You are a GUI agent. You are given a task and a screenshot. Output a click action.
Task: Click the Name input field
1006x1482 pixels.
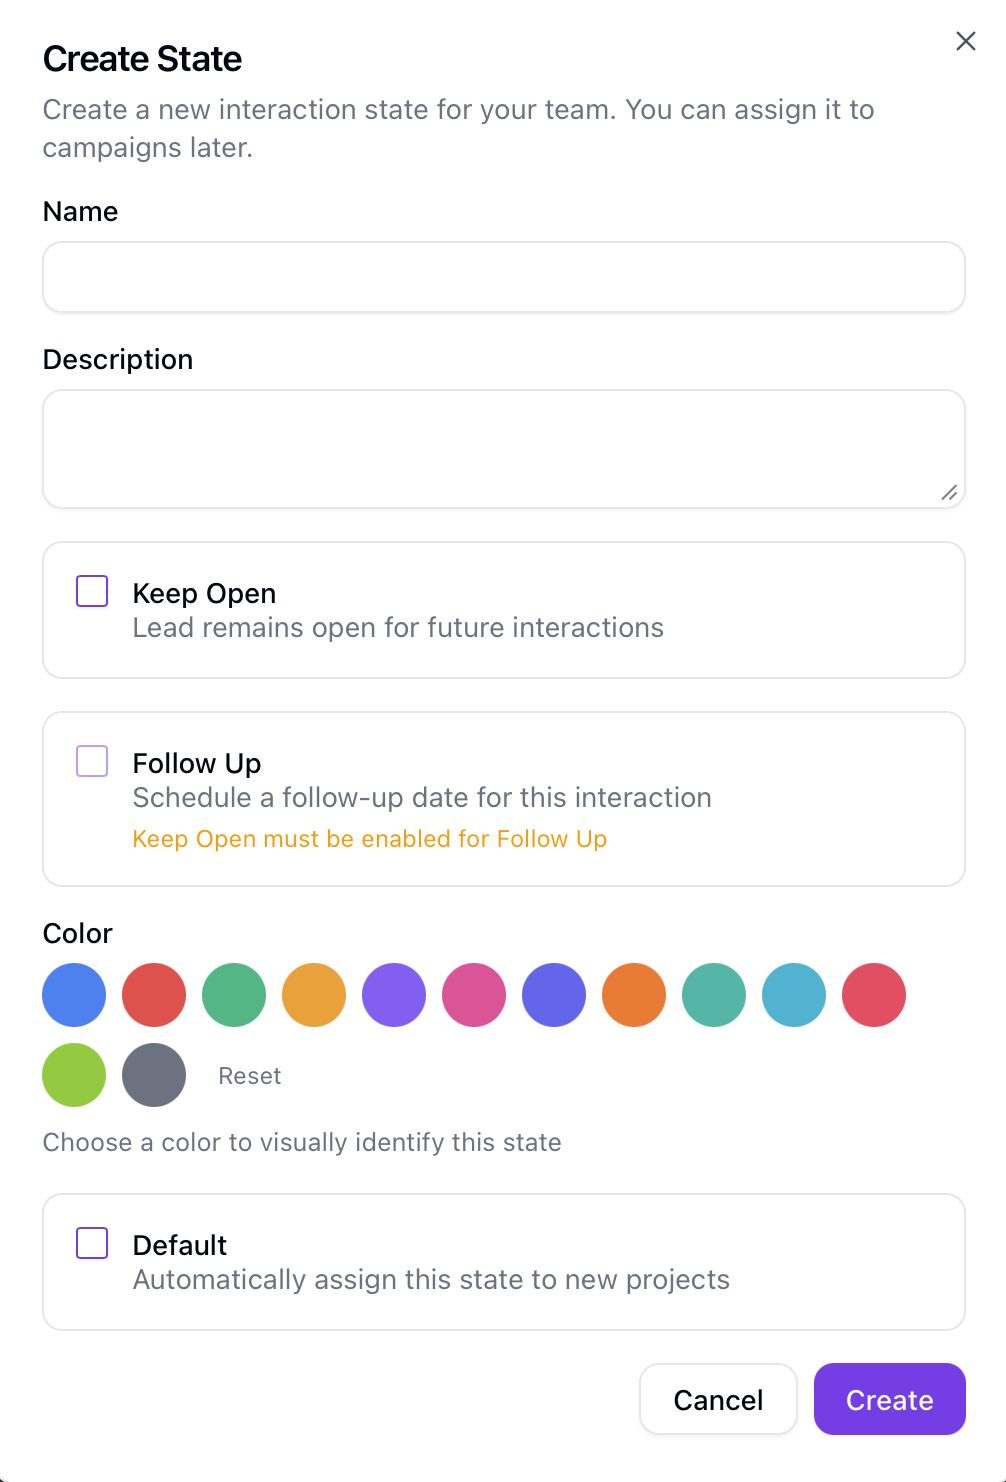503,277
